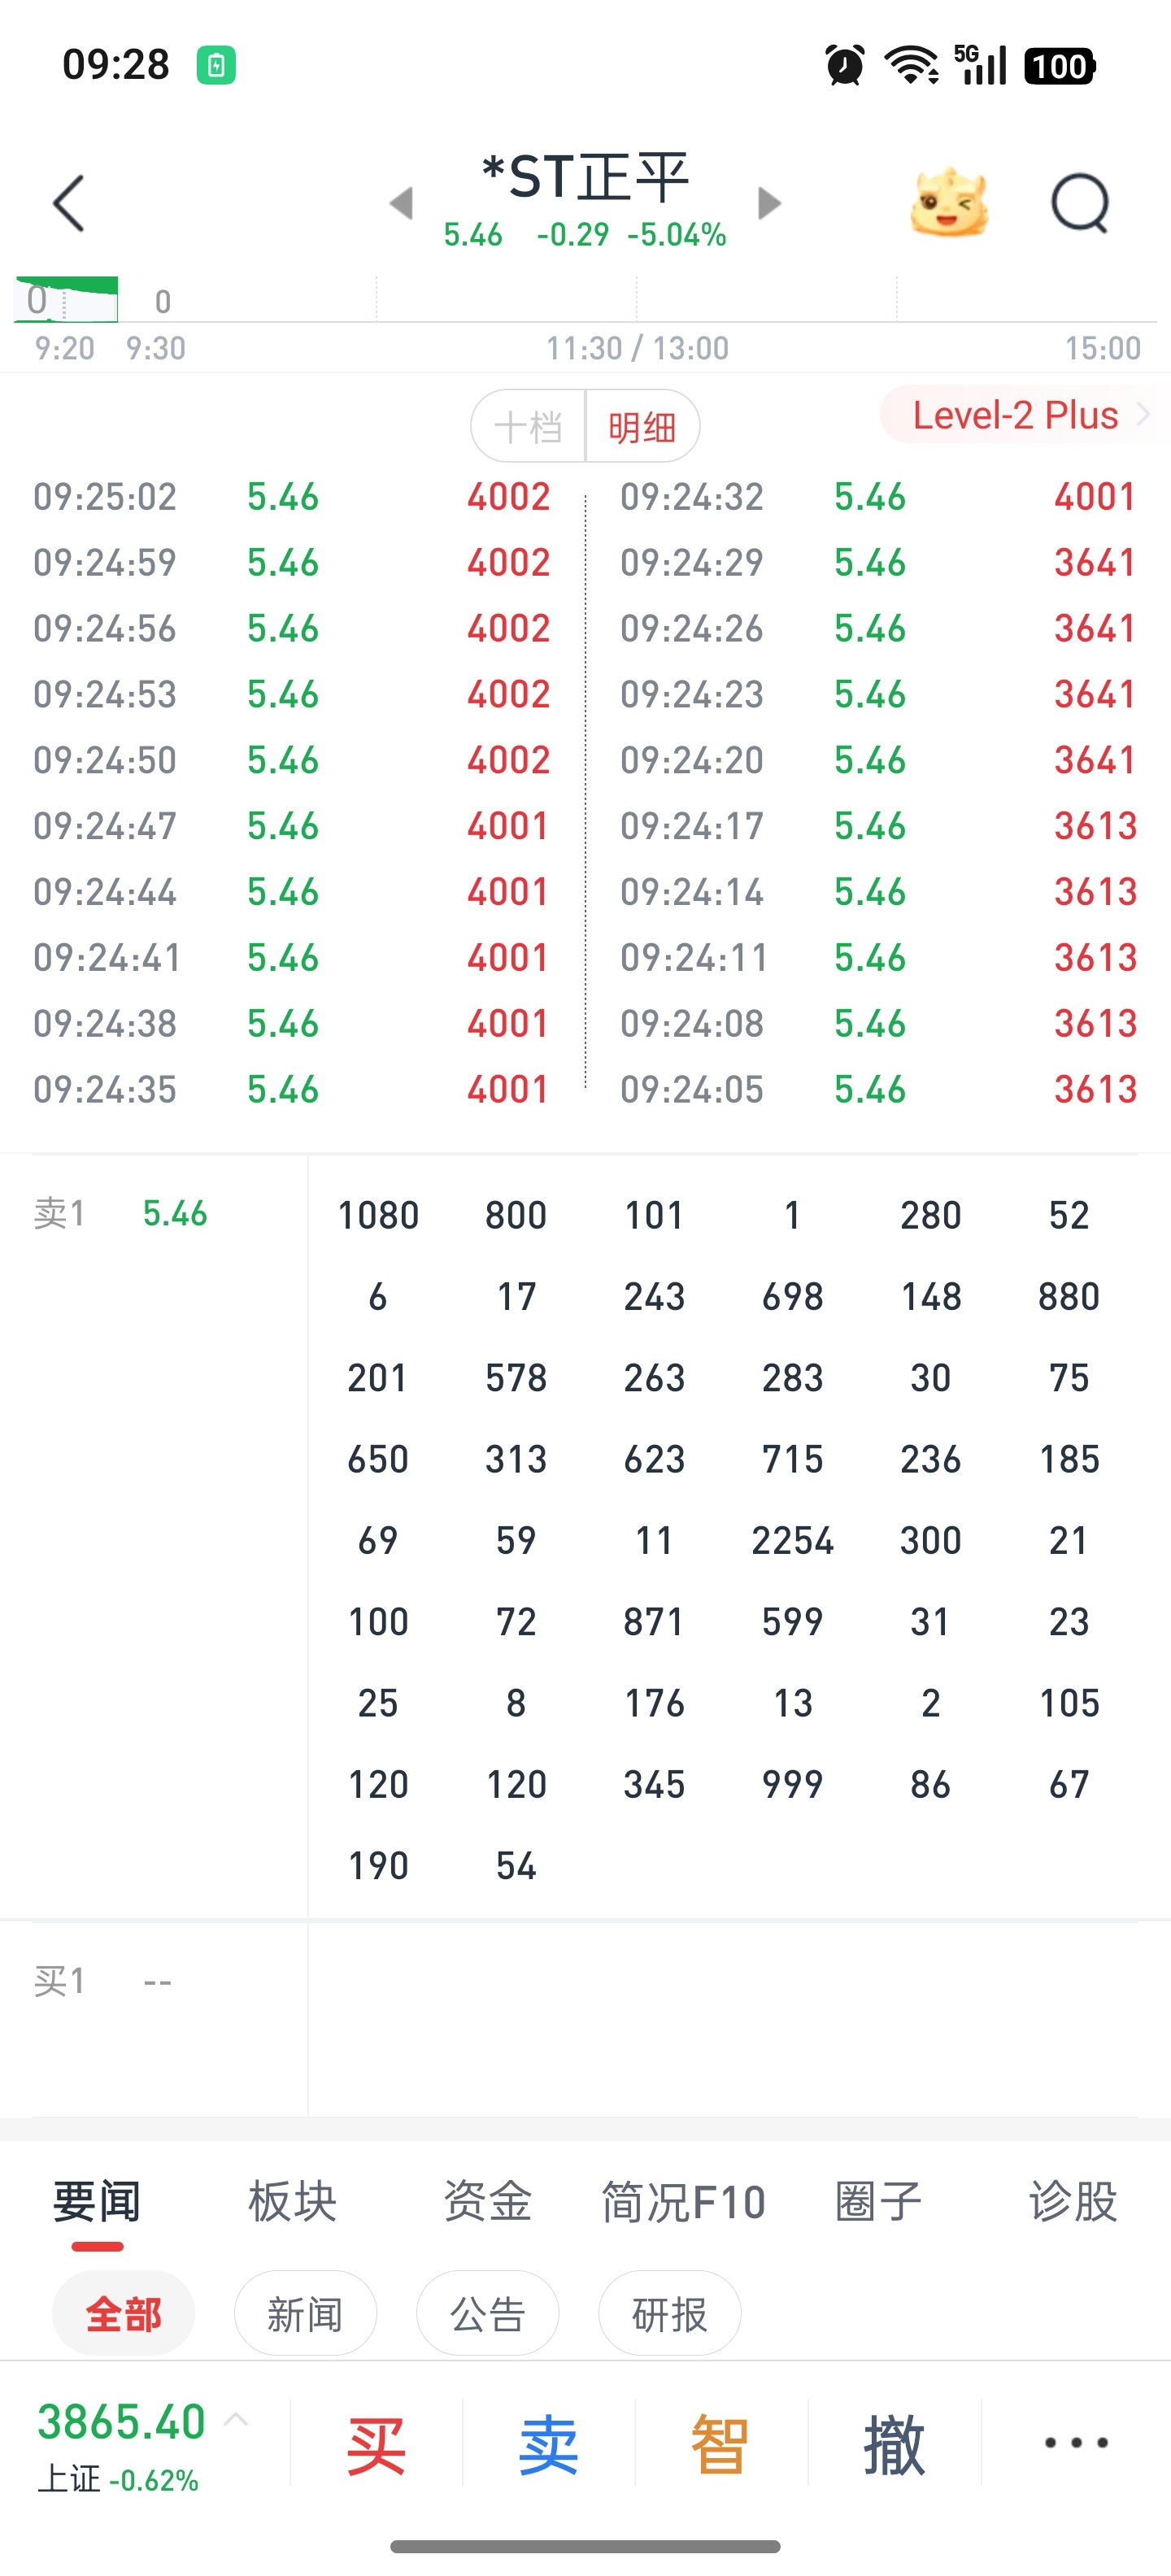Select the 明细 detail toggle

coord(642,427)
